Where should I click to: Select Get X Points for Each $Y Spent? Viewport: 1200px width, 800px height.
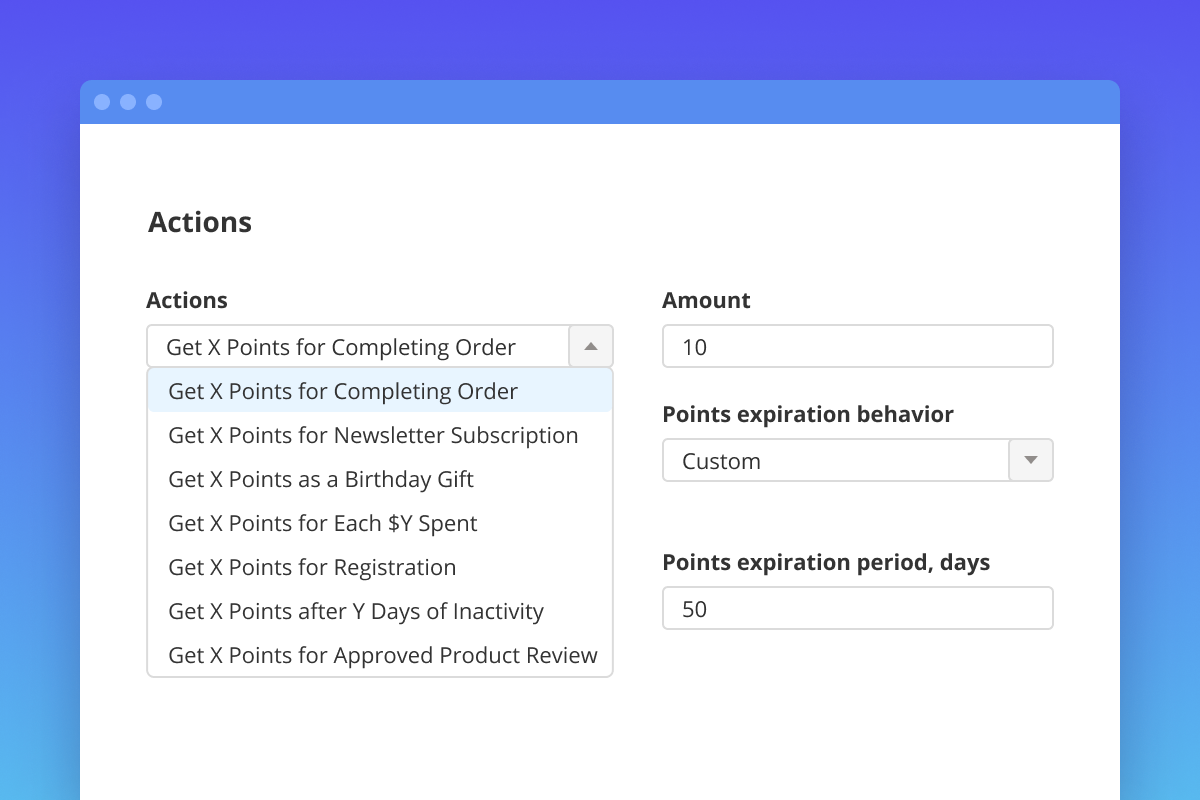pyautogui.click(x=323, y=523)
